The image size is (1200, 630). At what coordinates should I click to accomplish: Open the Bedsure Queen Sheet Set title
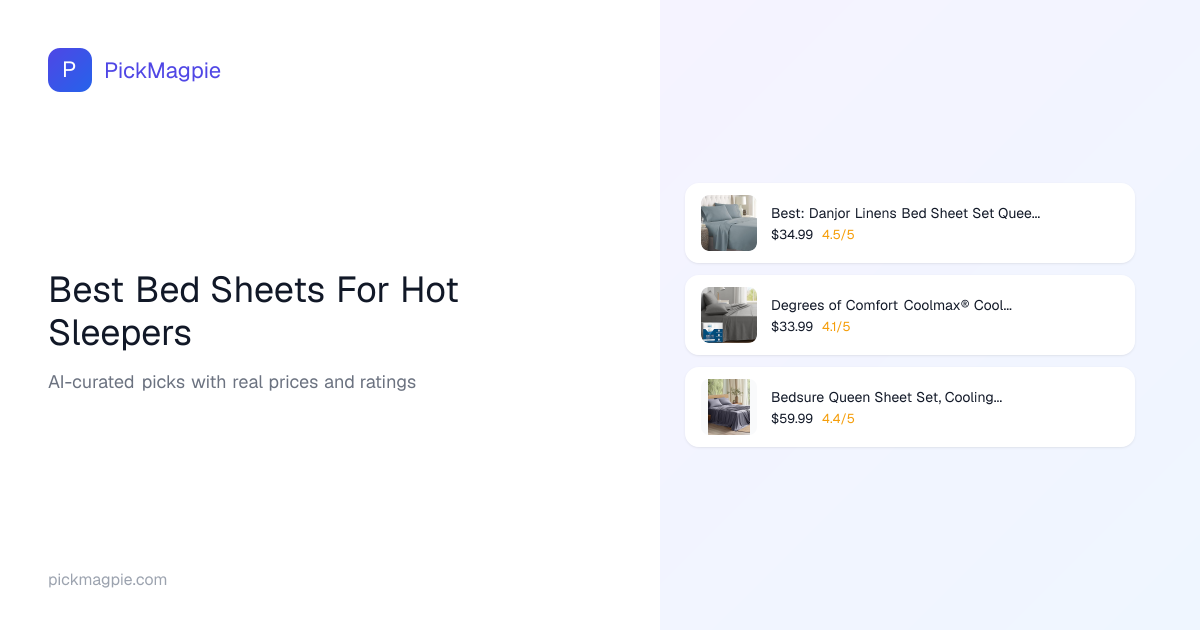886,397
